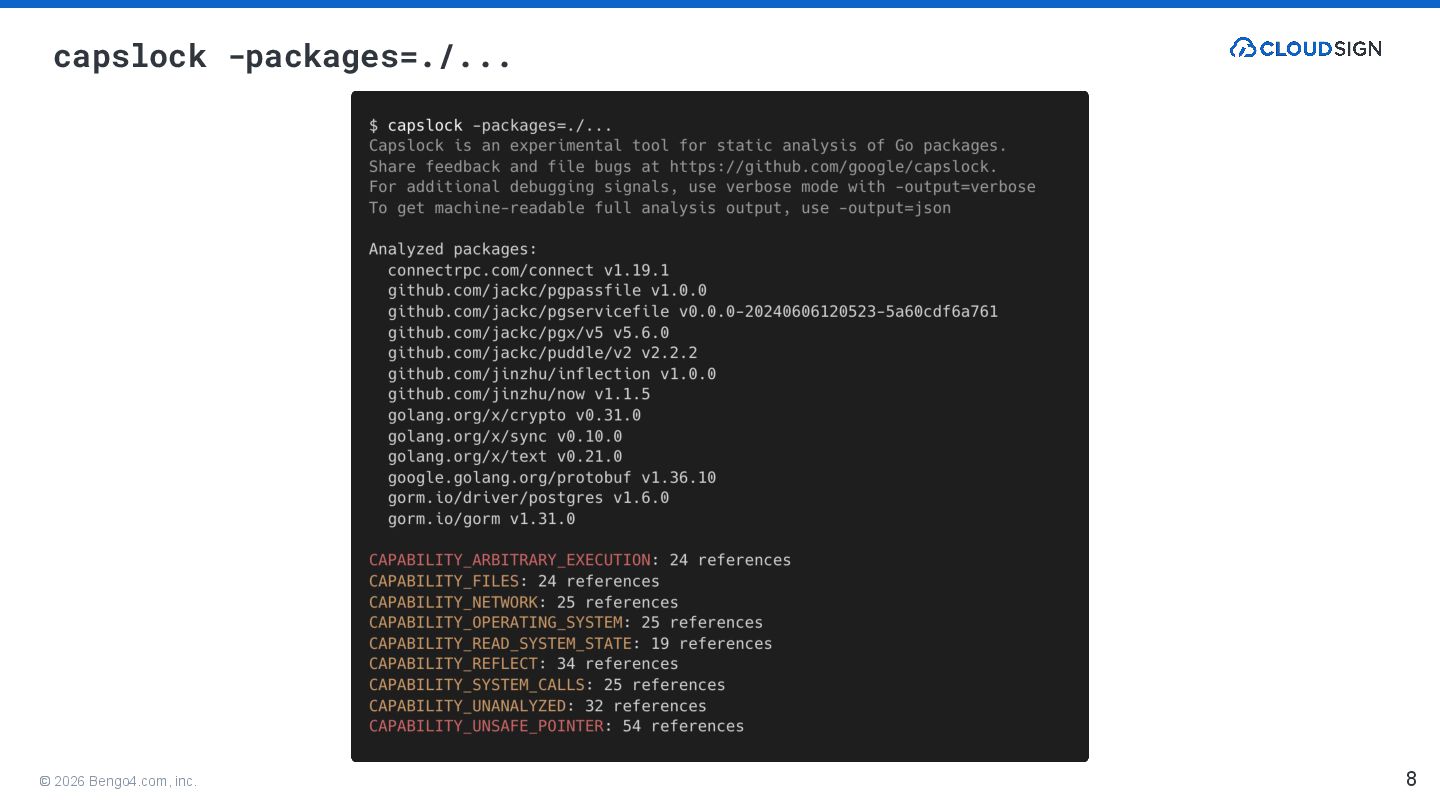
Task: Click the CloudSign cloud logo icon
Action: coord(1243,48)
